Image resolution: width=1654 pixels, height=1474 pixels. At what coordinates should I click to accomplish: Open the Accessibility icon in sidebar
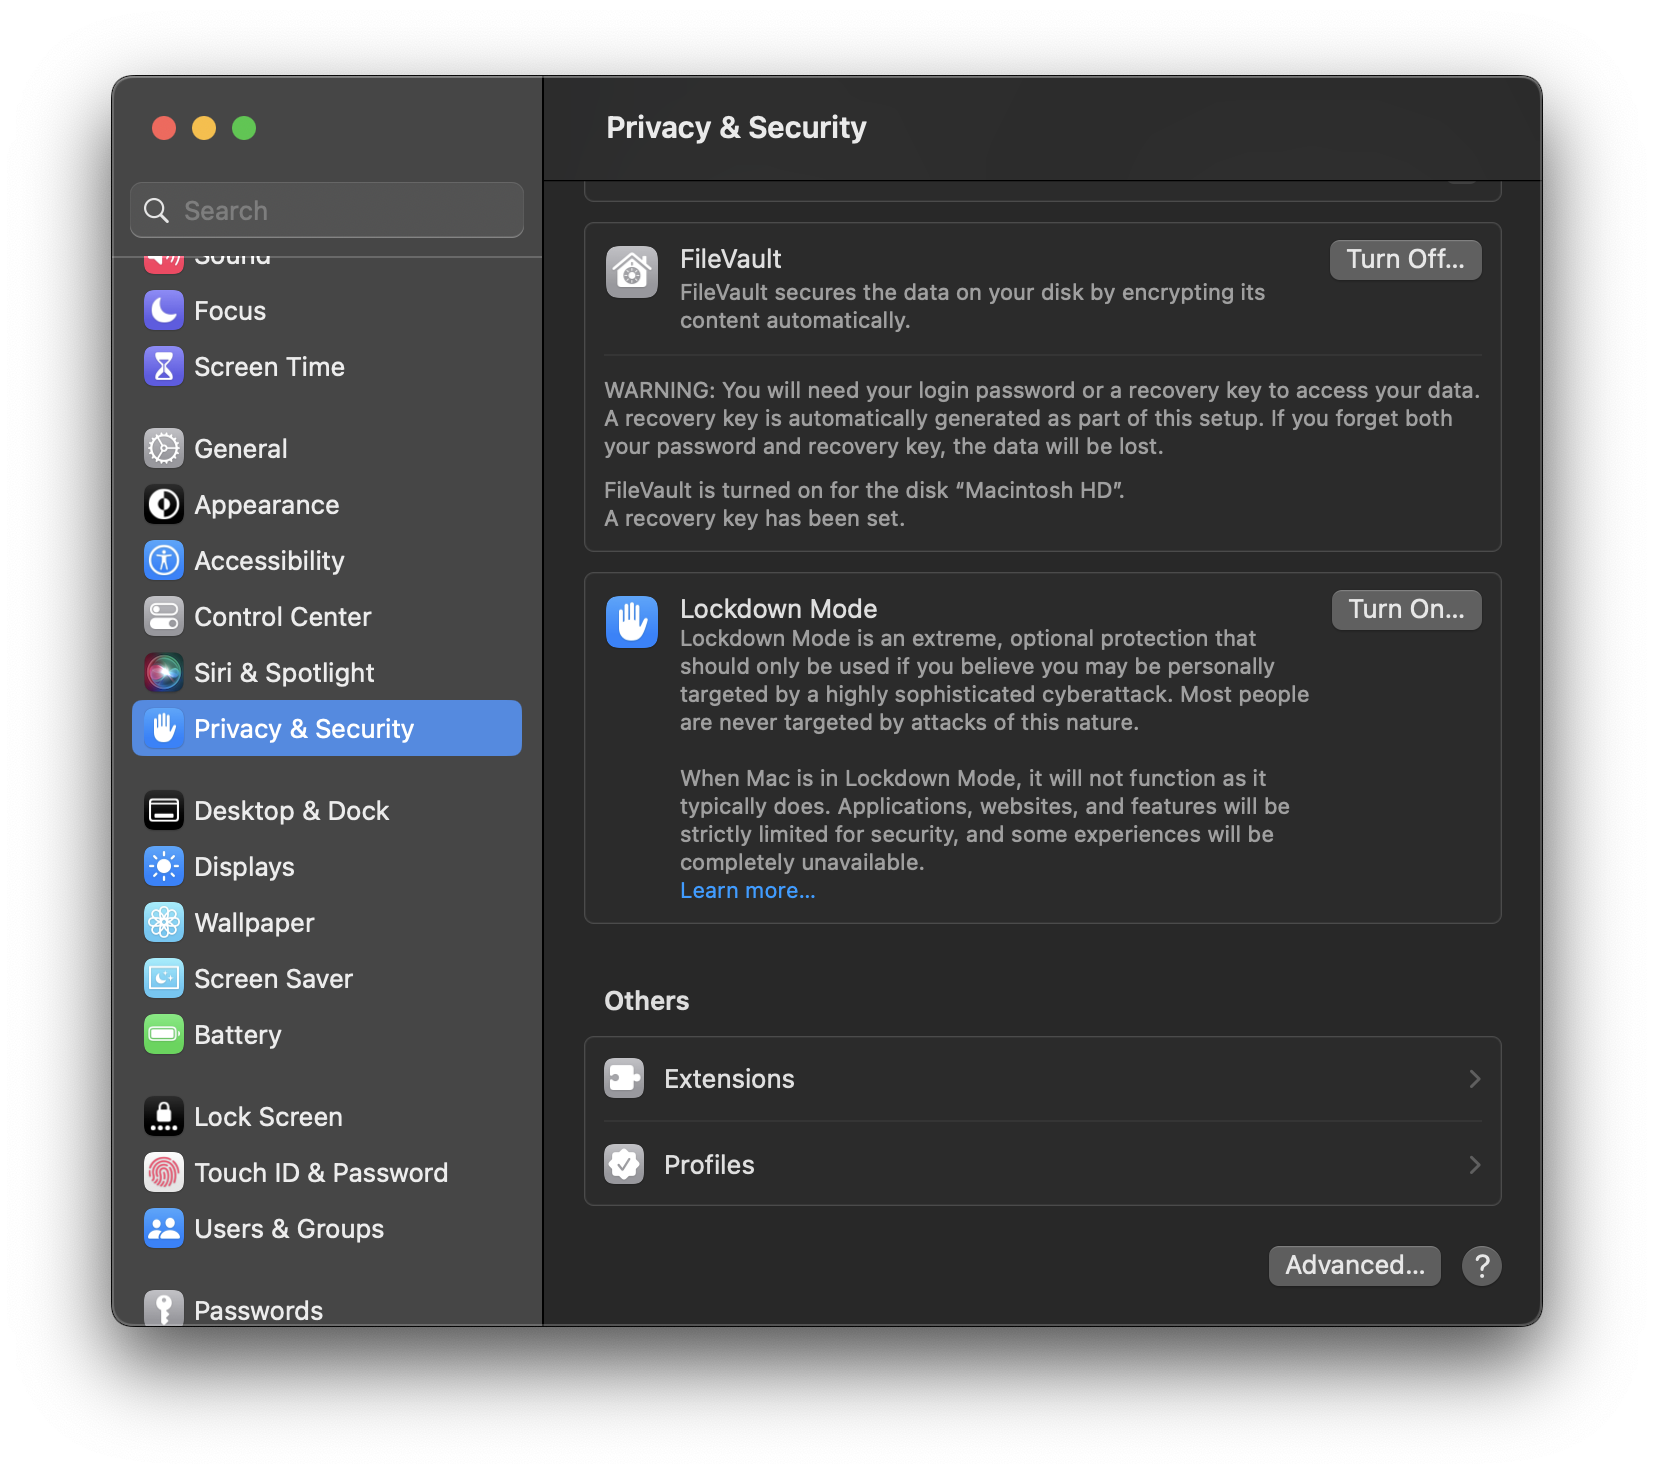pos(164,561)
